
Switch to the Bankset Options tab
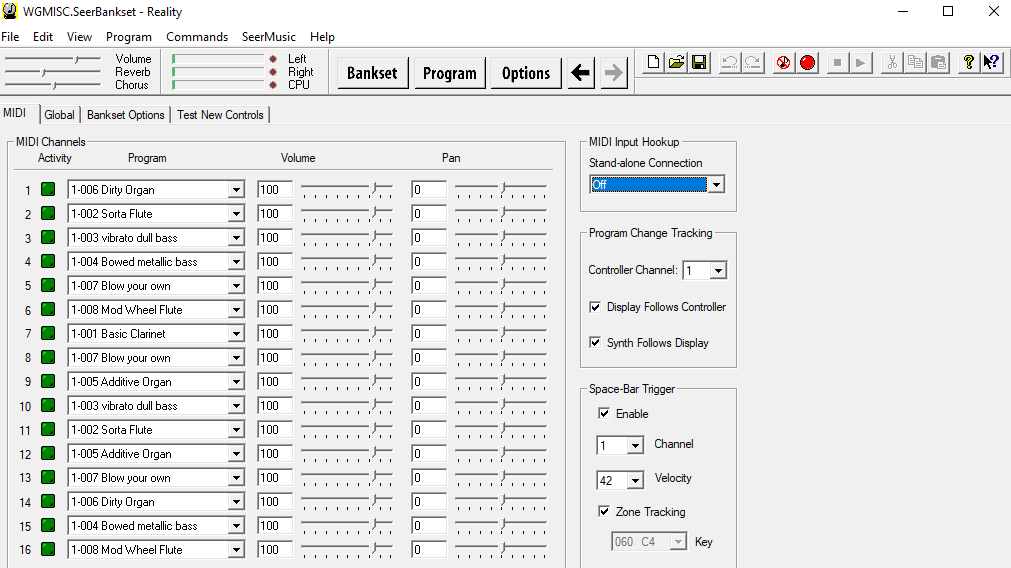(125, 115)
